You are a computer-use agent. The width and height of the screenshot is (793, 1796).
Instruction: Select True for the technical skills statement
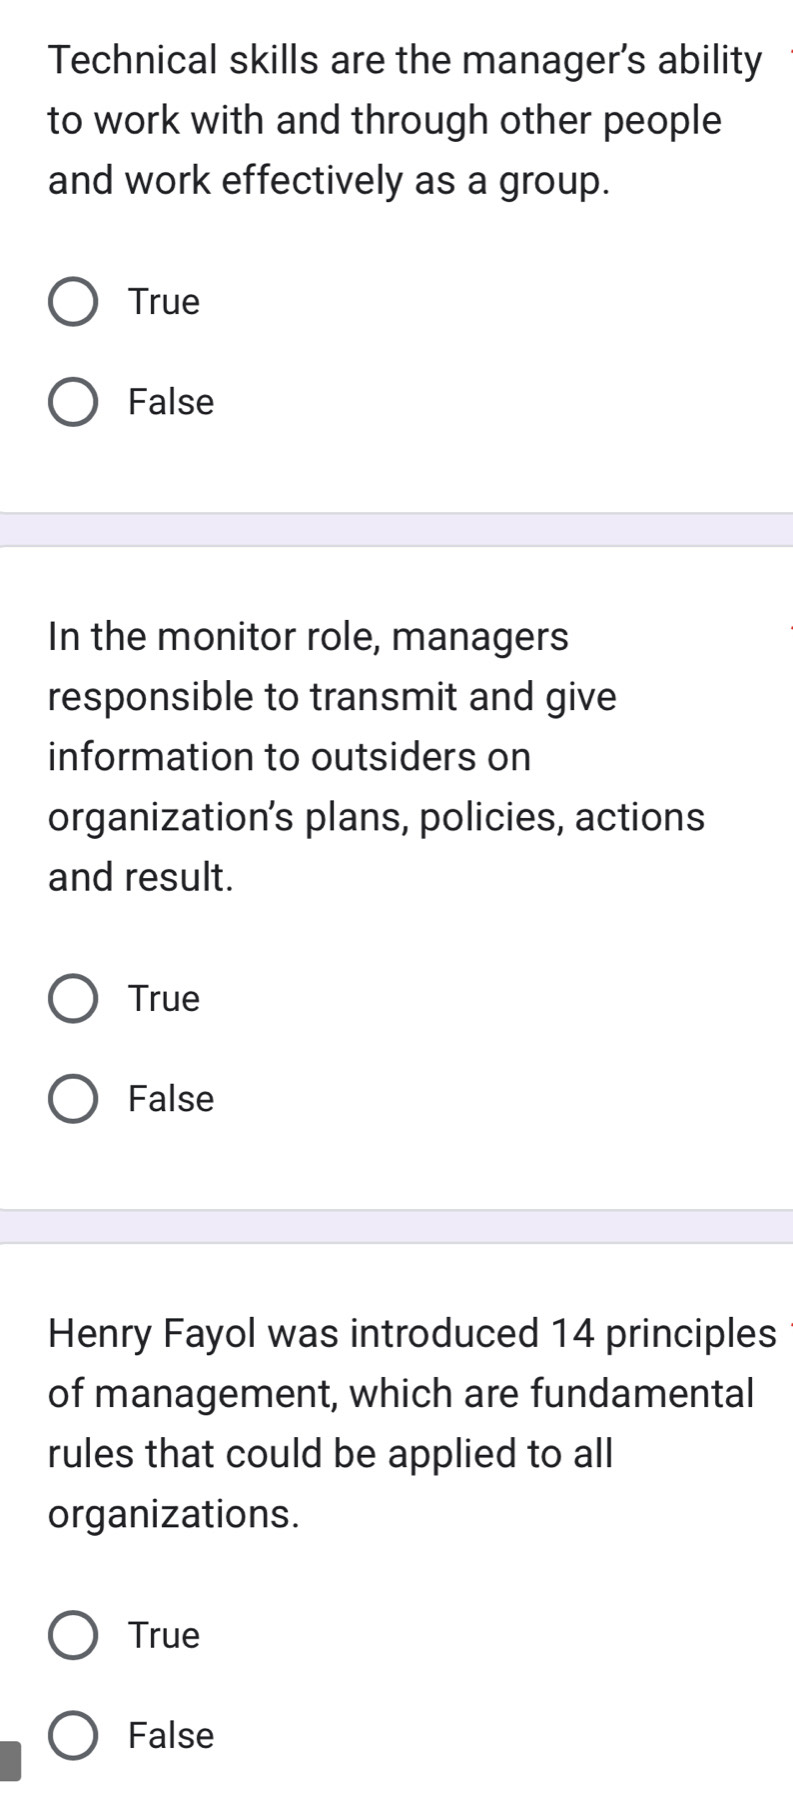70,302
